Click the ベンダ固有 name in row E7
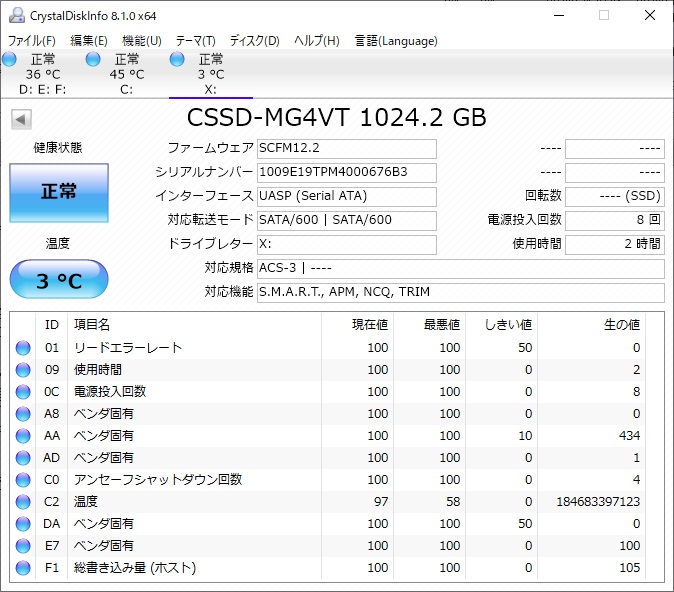Viewport: 674px width, 592px height. [104, 546]
